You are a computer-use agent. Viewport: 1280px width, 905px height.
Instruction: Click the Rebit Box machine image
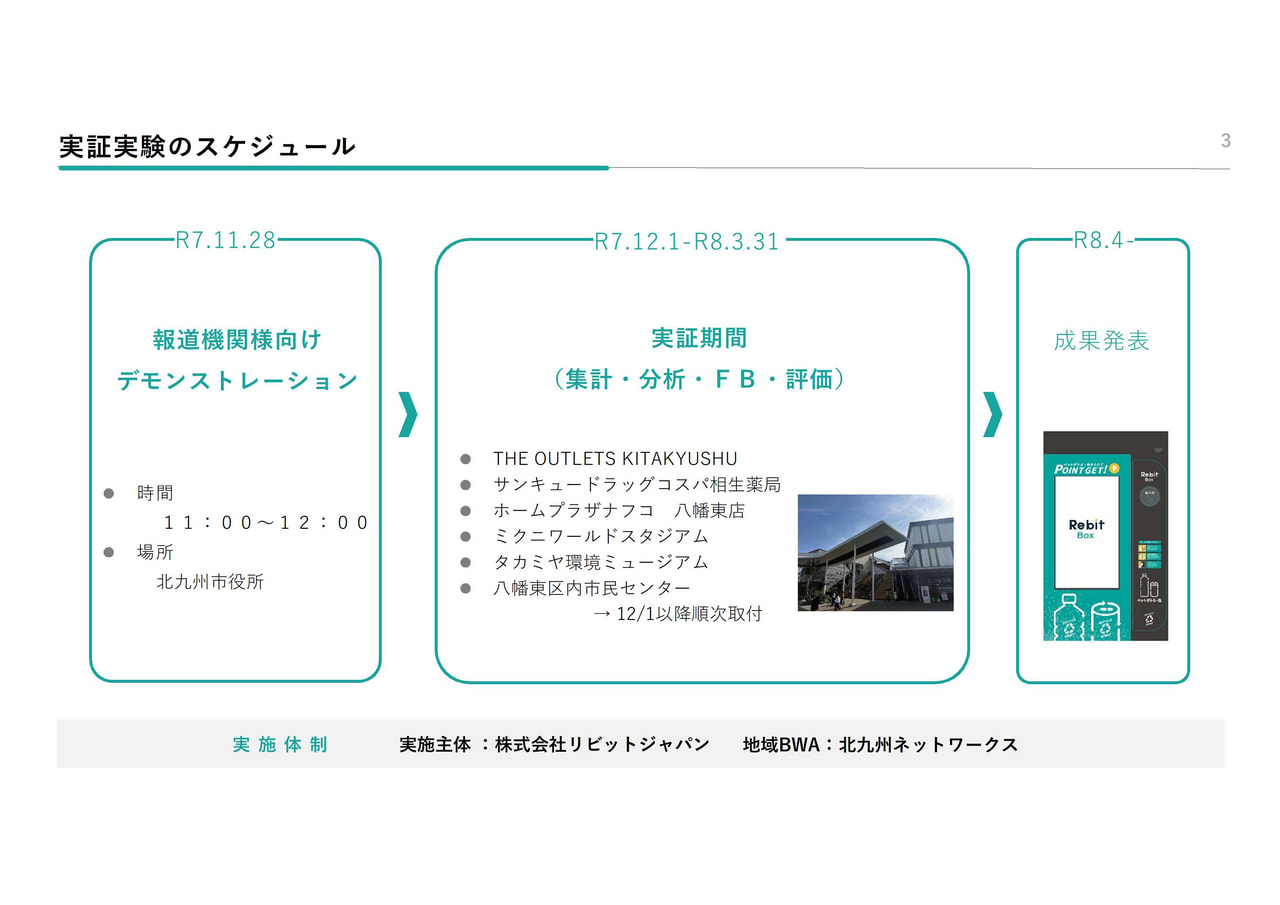[x=1104, y=536]
